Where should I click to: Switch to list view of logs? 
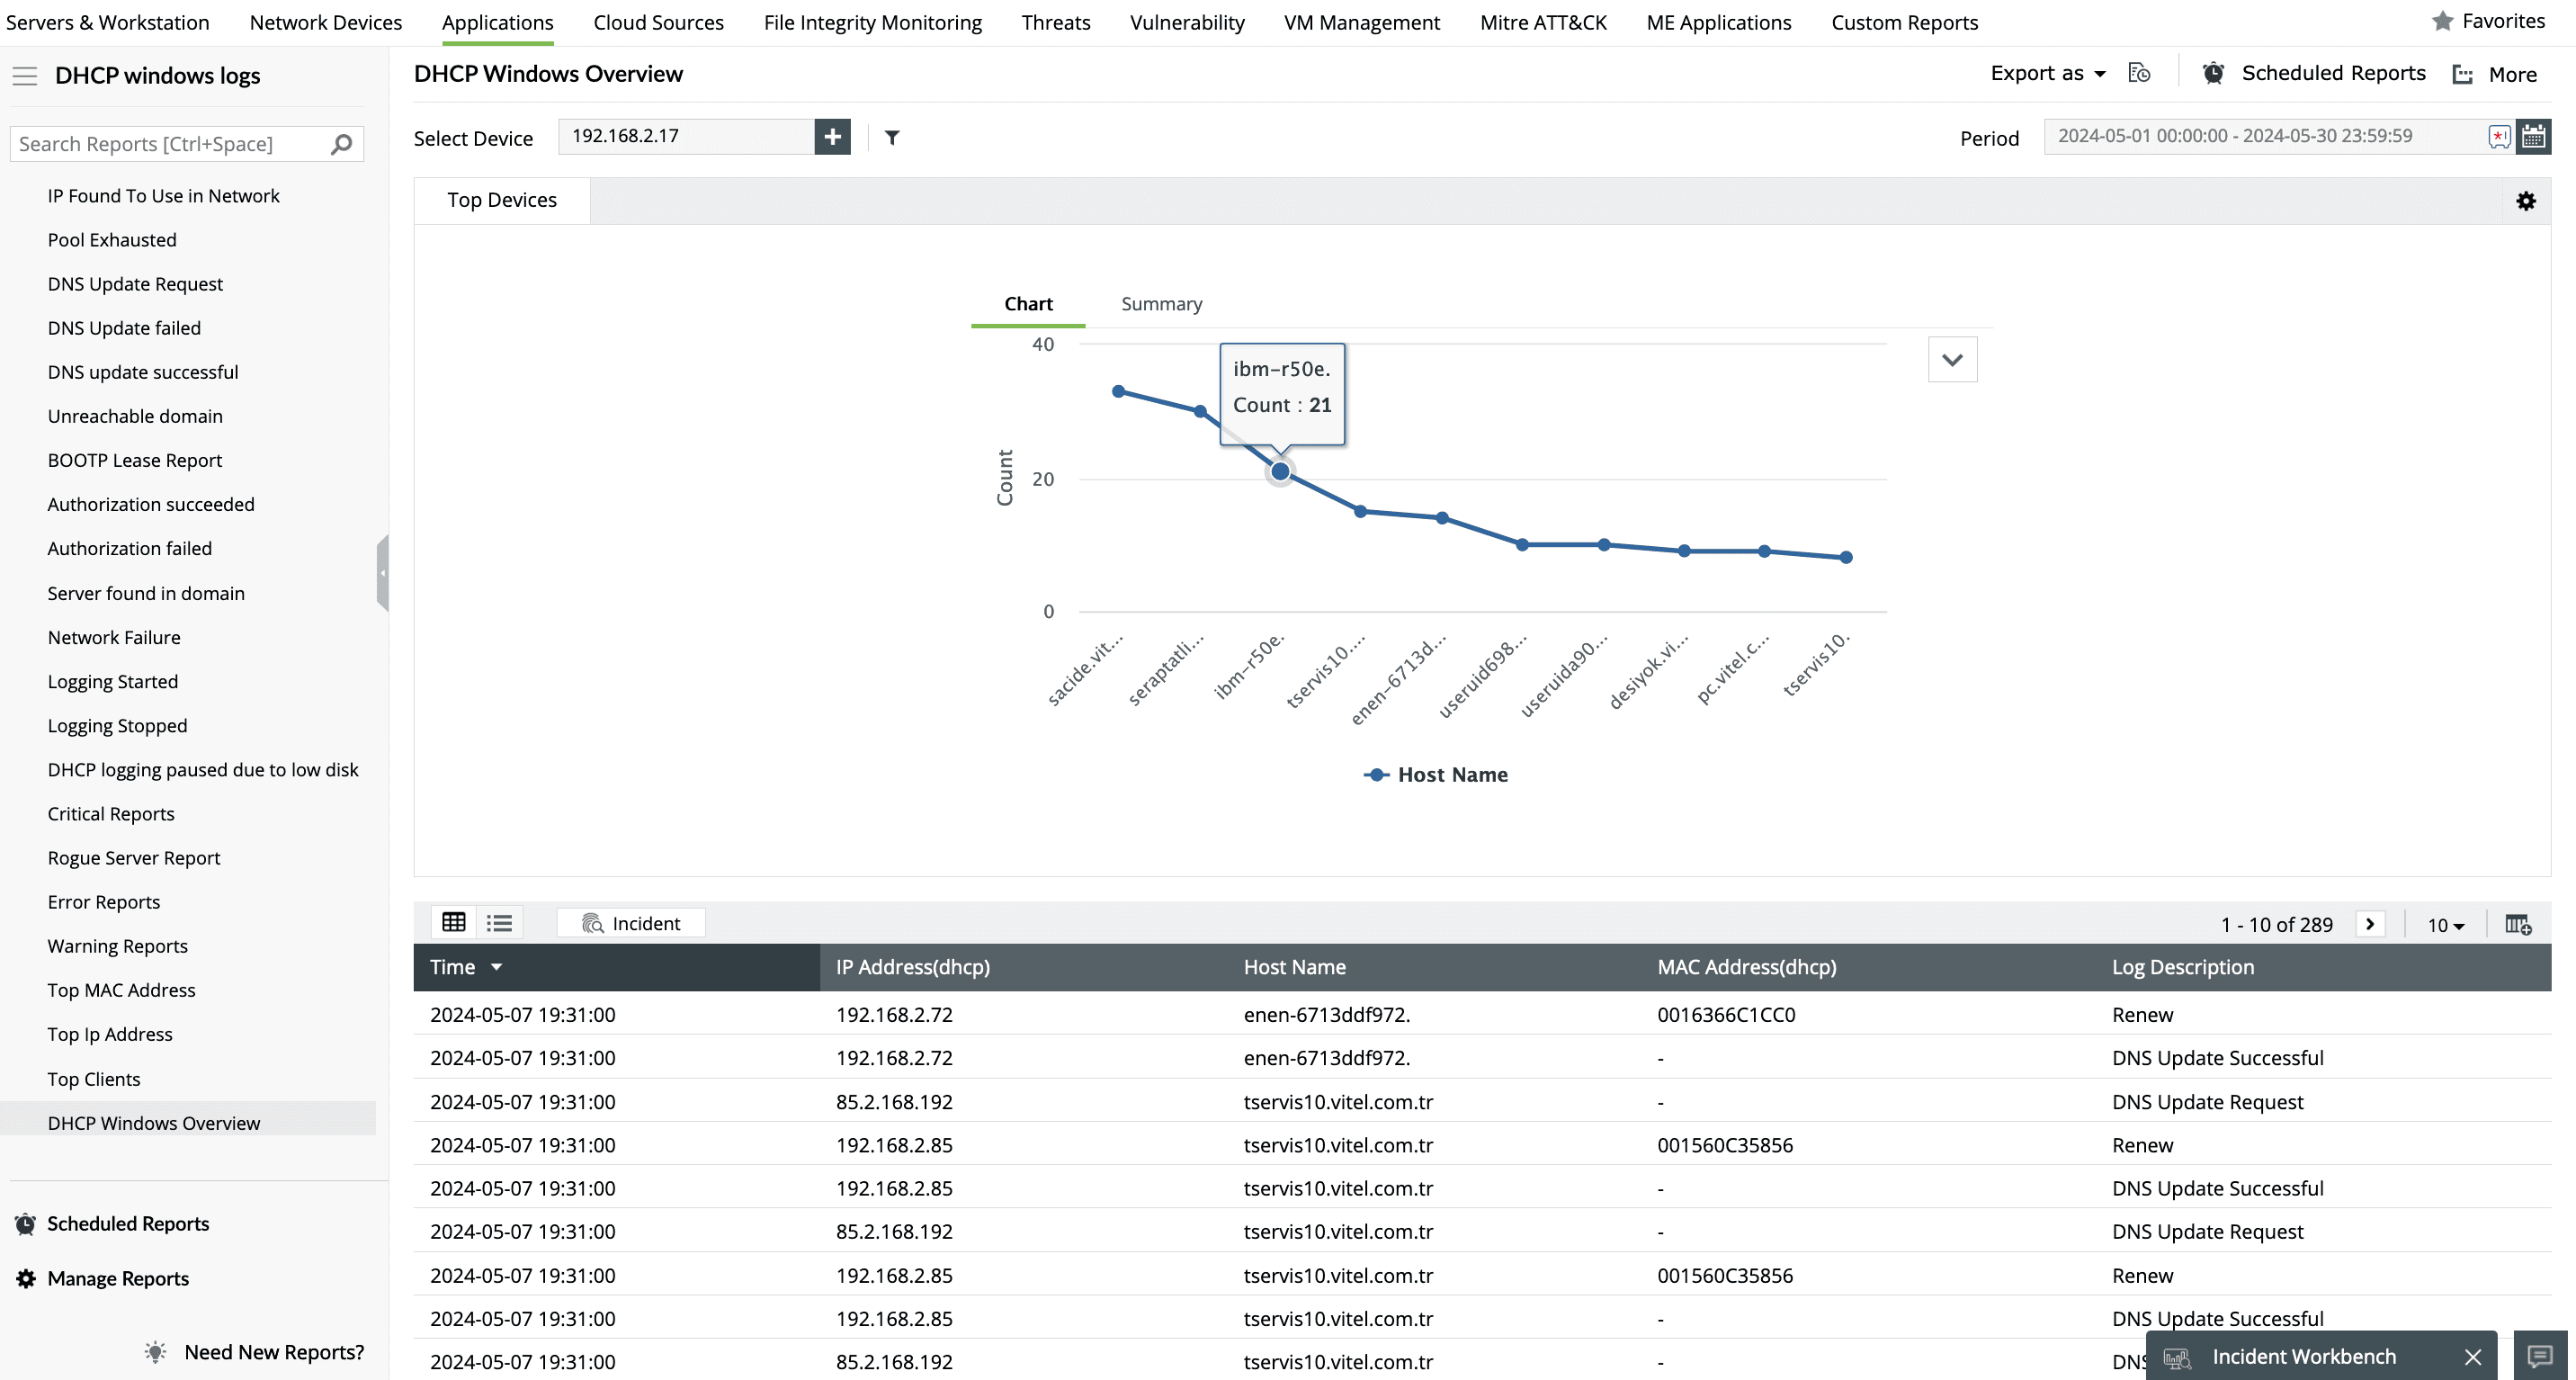(499, 923)
